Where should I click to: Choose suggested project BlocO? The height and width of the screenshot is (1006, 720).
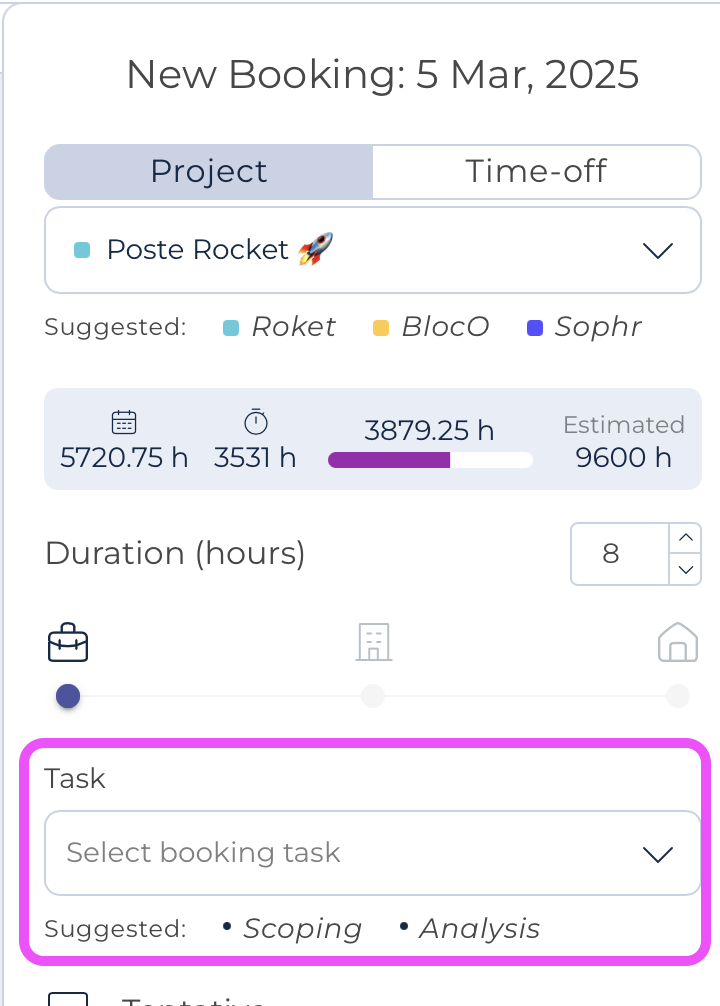coord(444,327)
